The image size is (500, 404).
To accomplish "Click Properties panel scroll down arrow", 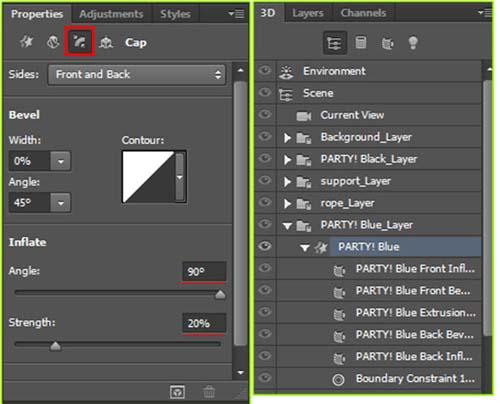I will 240,372.
